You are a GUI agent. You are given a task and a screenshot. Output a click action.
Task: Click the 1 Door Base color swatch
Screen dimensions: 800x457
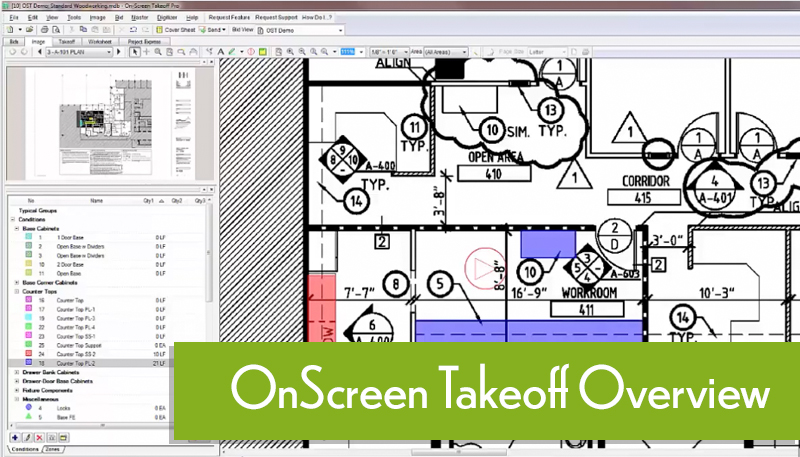click(29, 237)
